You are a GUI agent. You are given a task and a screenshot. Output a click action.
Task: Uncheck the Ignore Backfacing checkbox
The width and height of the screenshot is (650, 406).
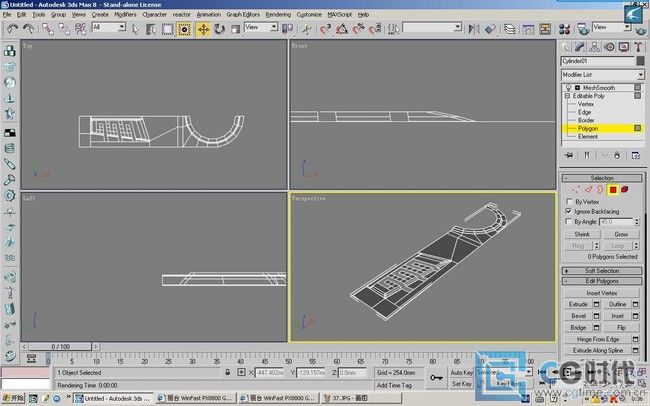pos(569,212)
